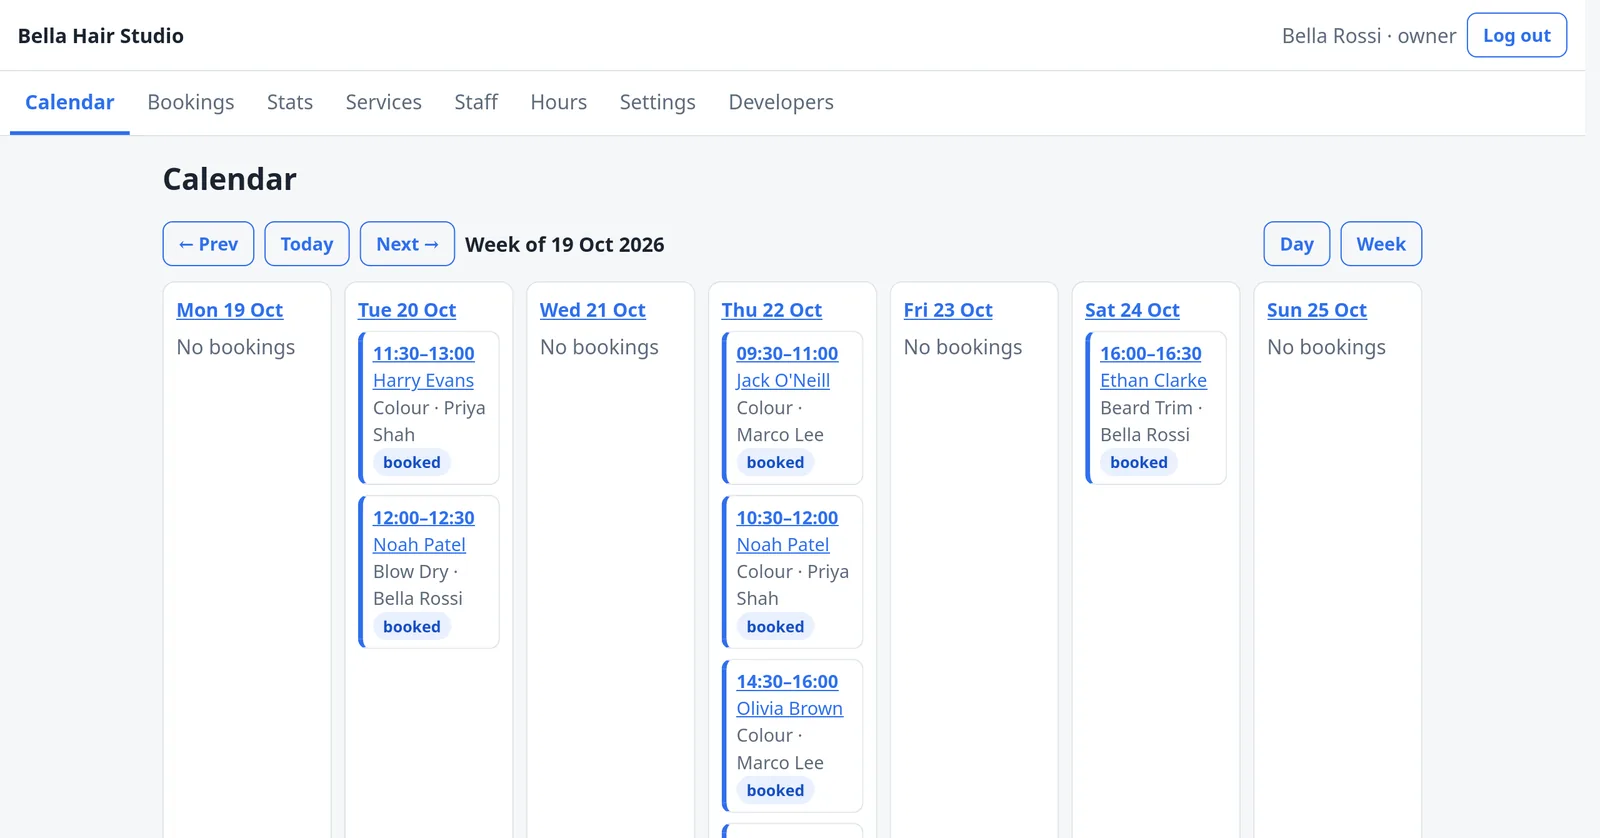Open Tue 20 Oct day link
Screen dimensions: 1600x838
pyautogui.click(x=407, y=310)
